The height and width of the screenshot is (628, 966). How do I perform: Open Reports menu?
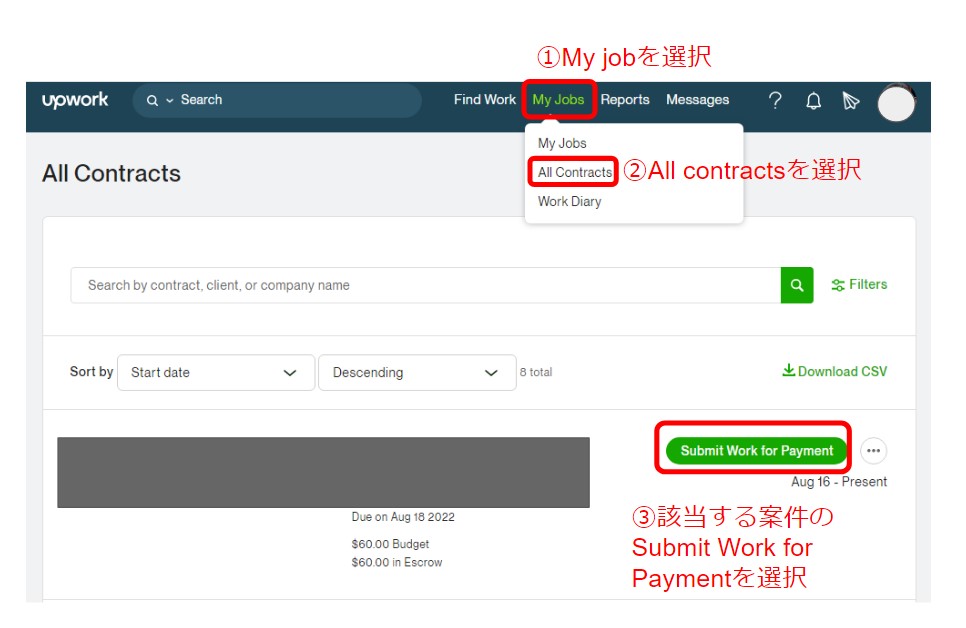click(625, 99)
